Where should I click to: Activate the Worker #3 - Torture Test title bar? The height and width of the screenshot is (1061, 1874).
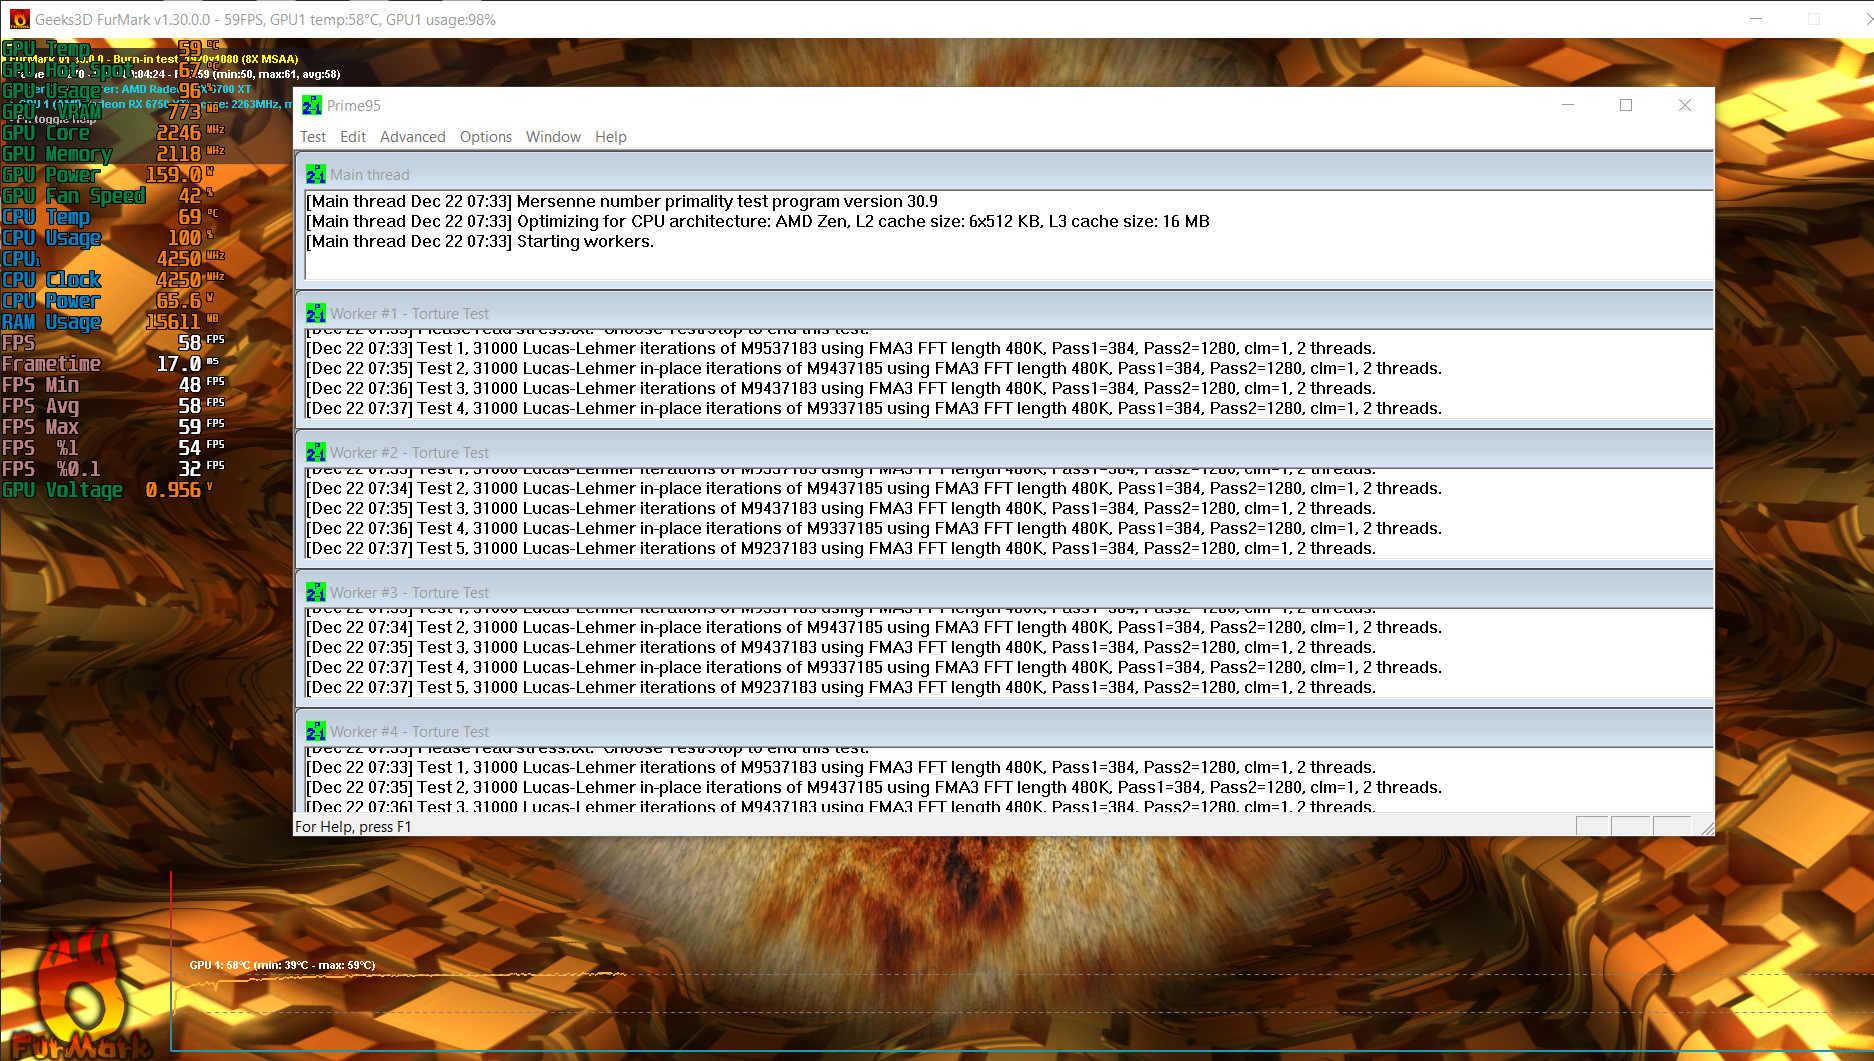coord(1004,592)
